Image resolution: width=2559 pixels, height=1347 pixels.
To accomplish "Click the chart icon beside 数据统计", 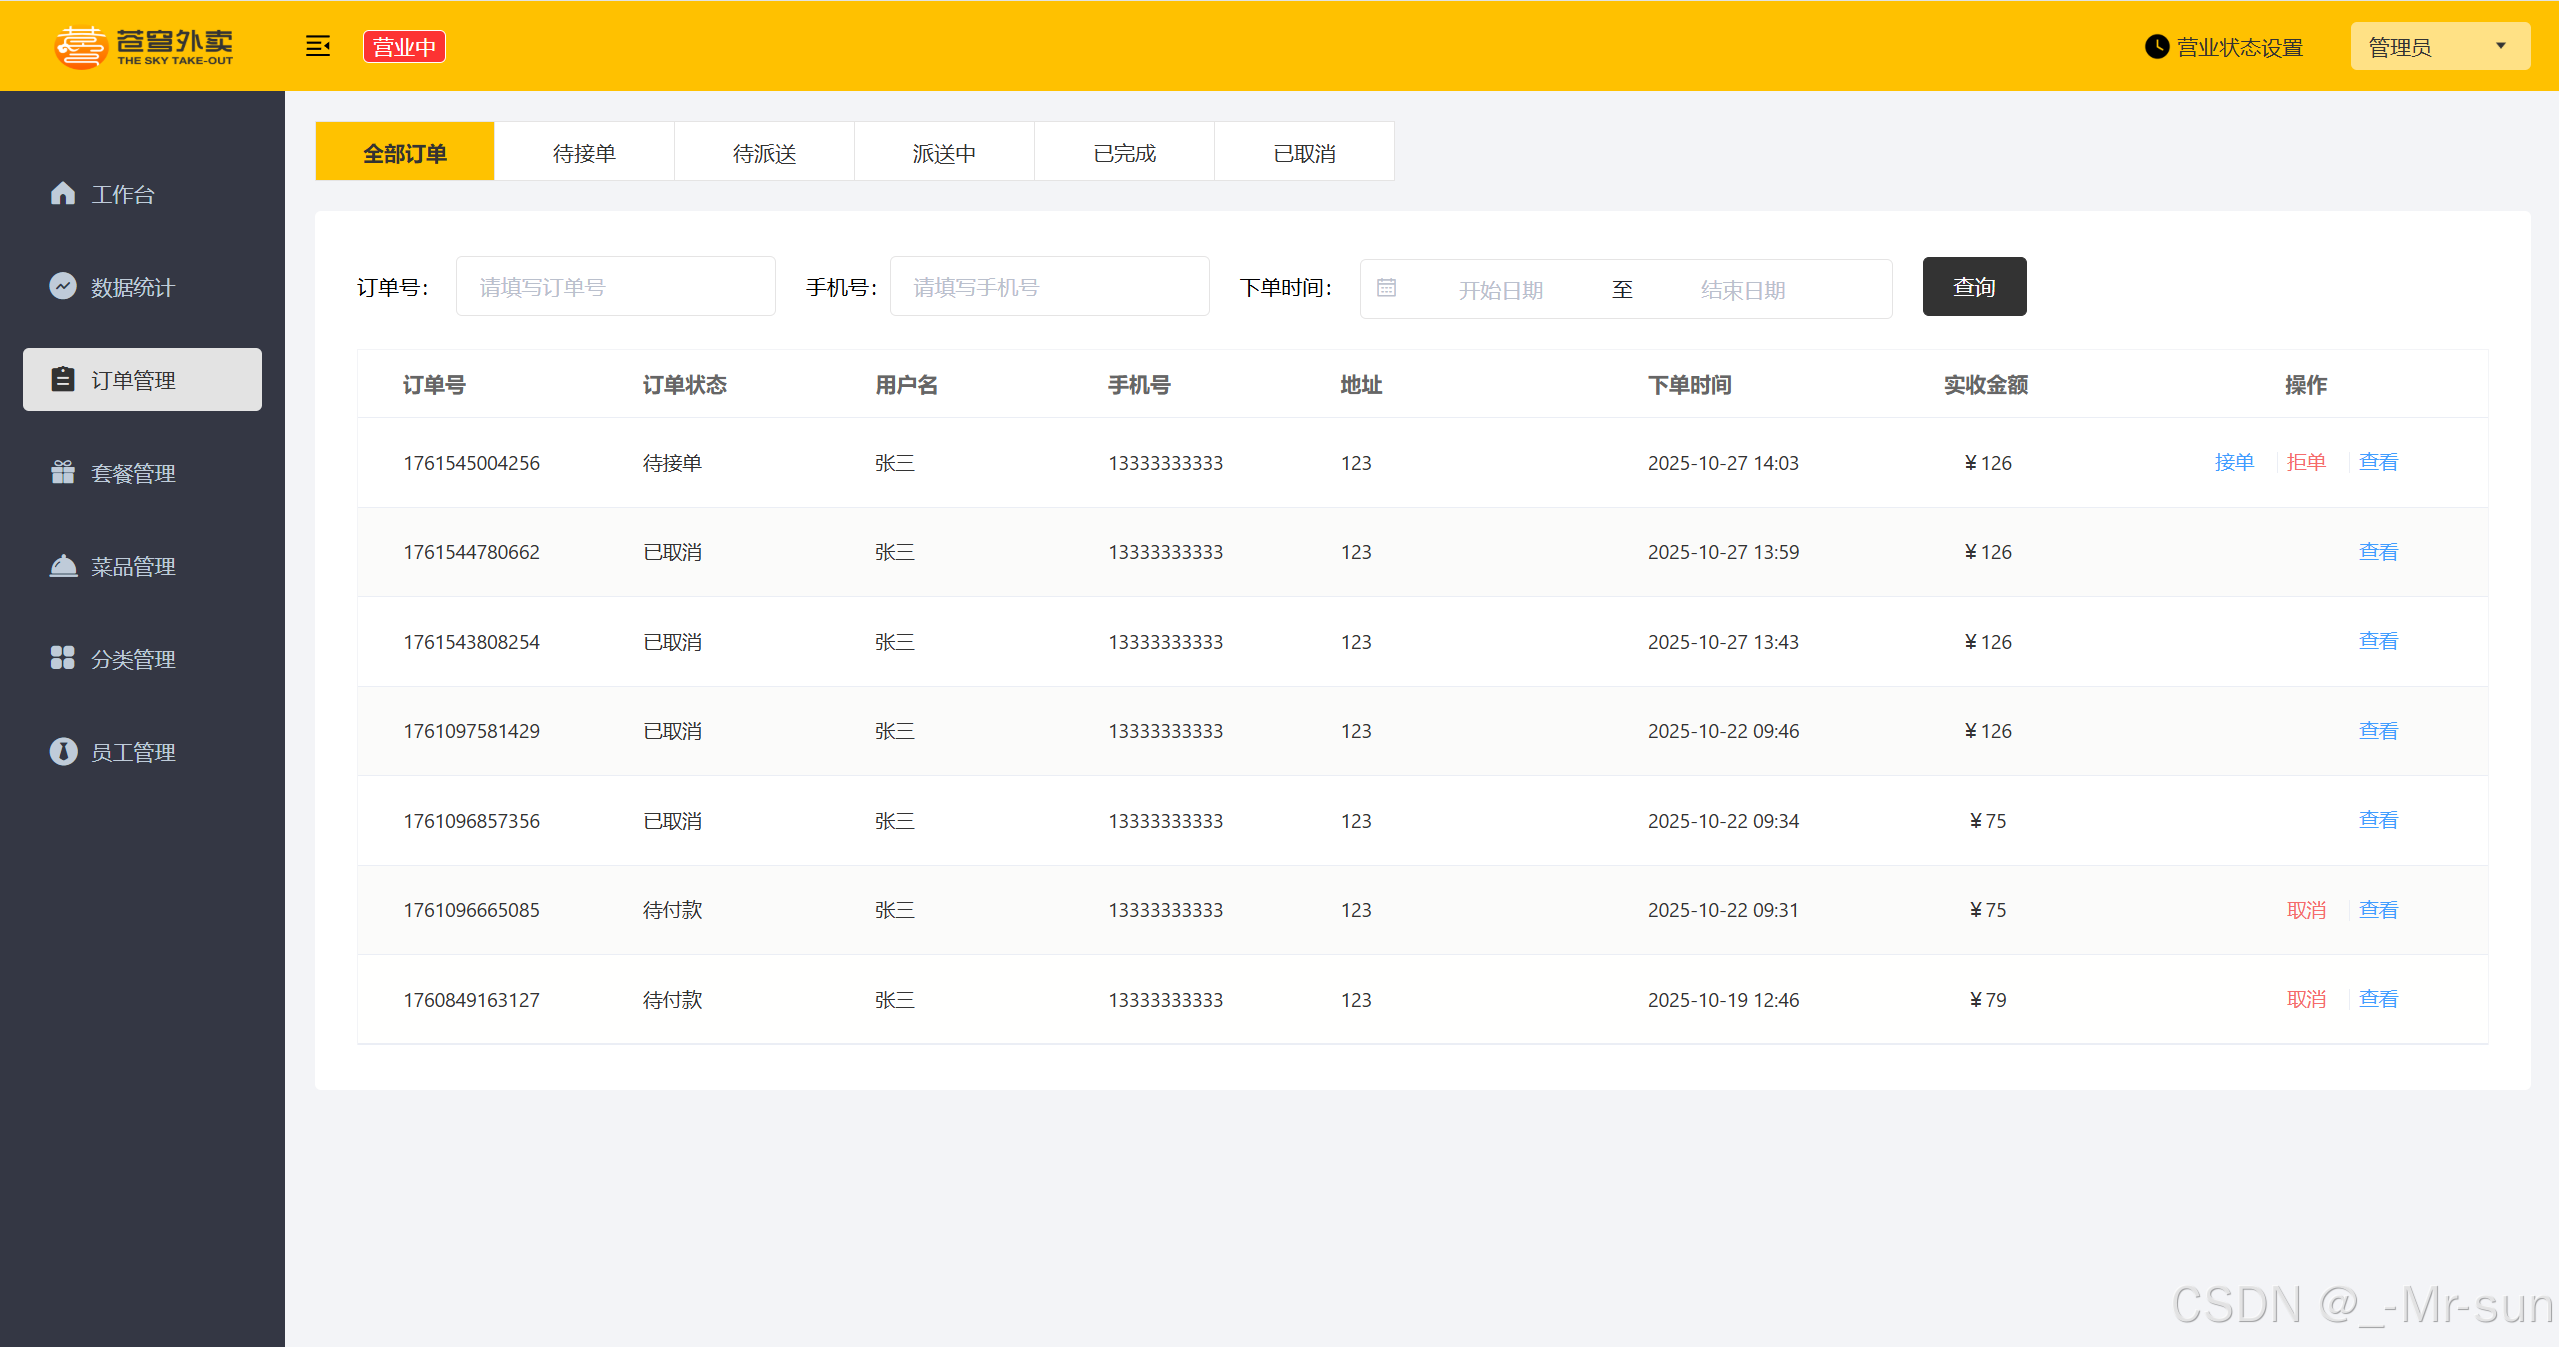I will (x=63, y=286).
